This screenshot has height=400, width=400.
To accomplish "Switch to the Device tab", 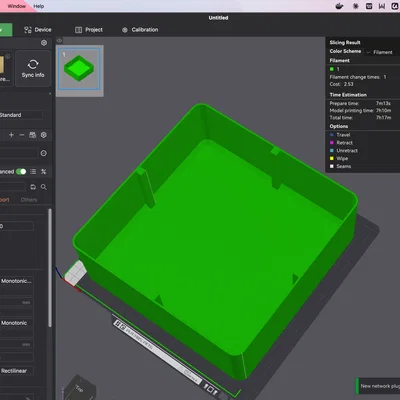I will 38,30.
